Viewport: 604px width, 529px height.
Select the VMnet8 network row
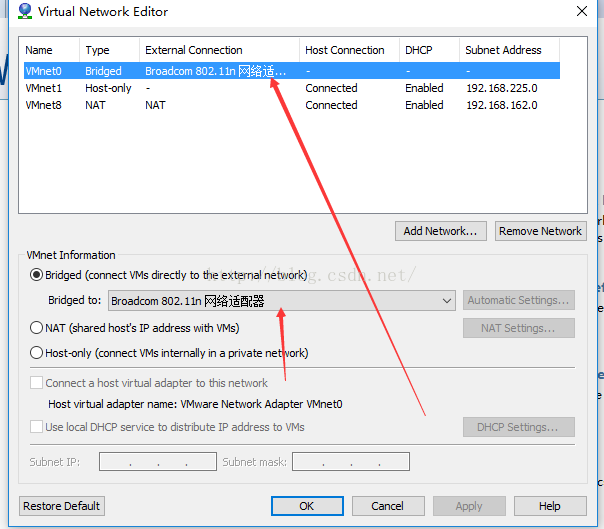[292, 105]
